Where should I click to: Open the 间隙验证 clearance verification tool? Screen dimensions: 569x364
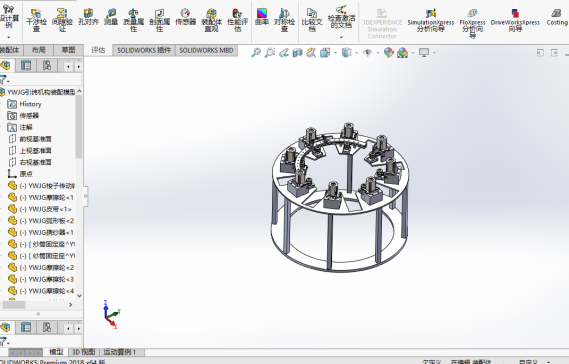click(62, 20)
